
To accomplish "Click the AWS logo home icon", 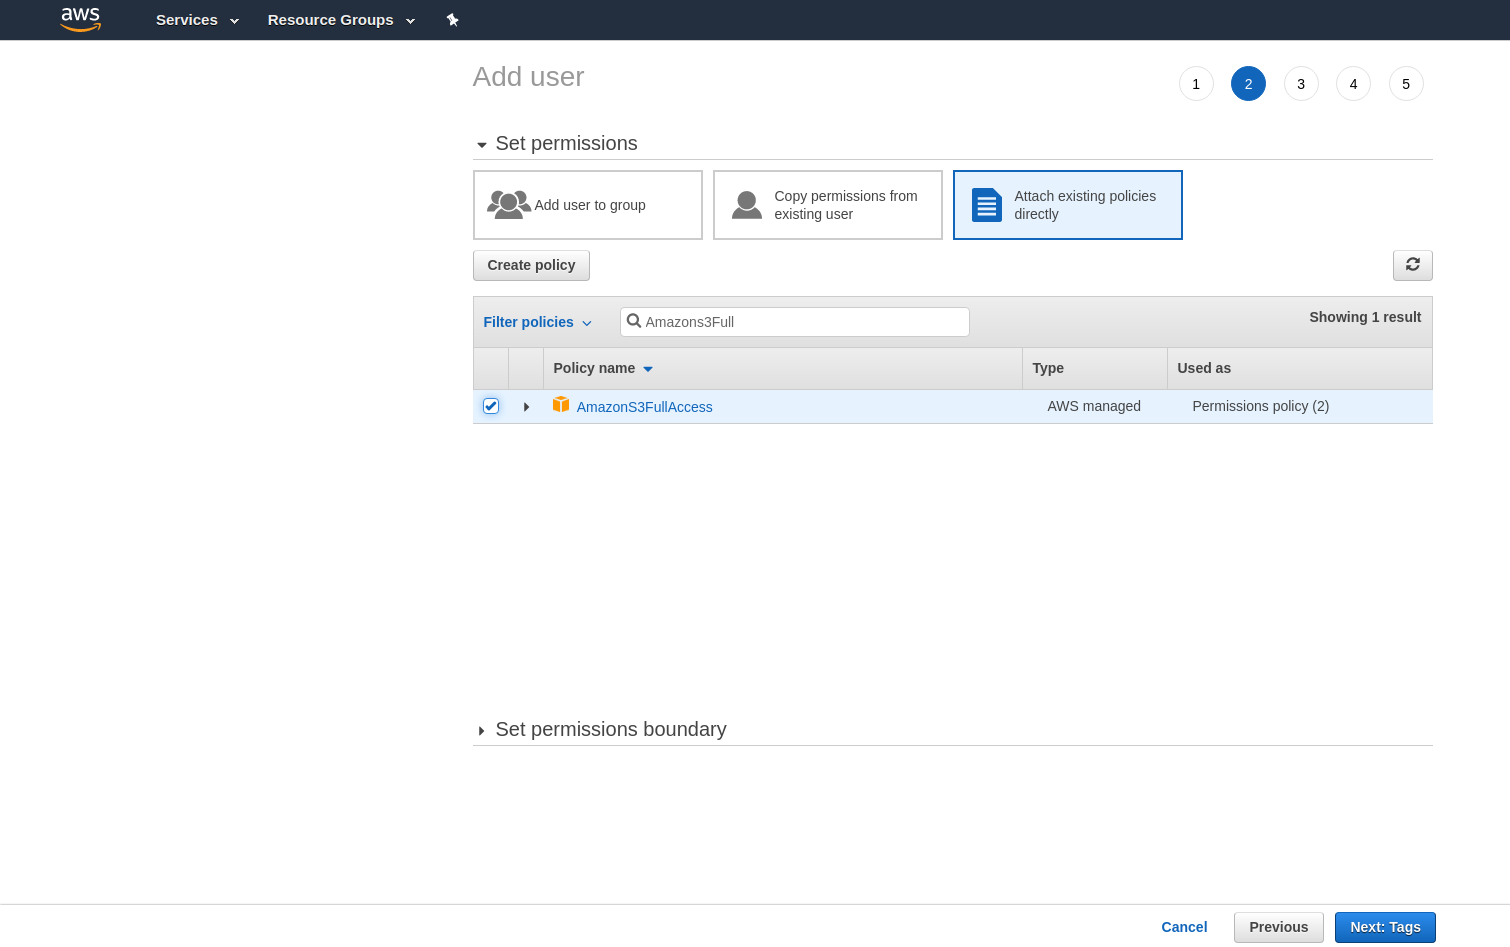I will pyautogui.click(x=81, y=19).
